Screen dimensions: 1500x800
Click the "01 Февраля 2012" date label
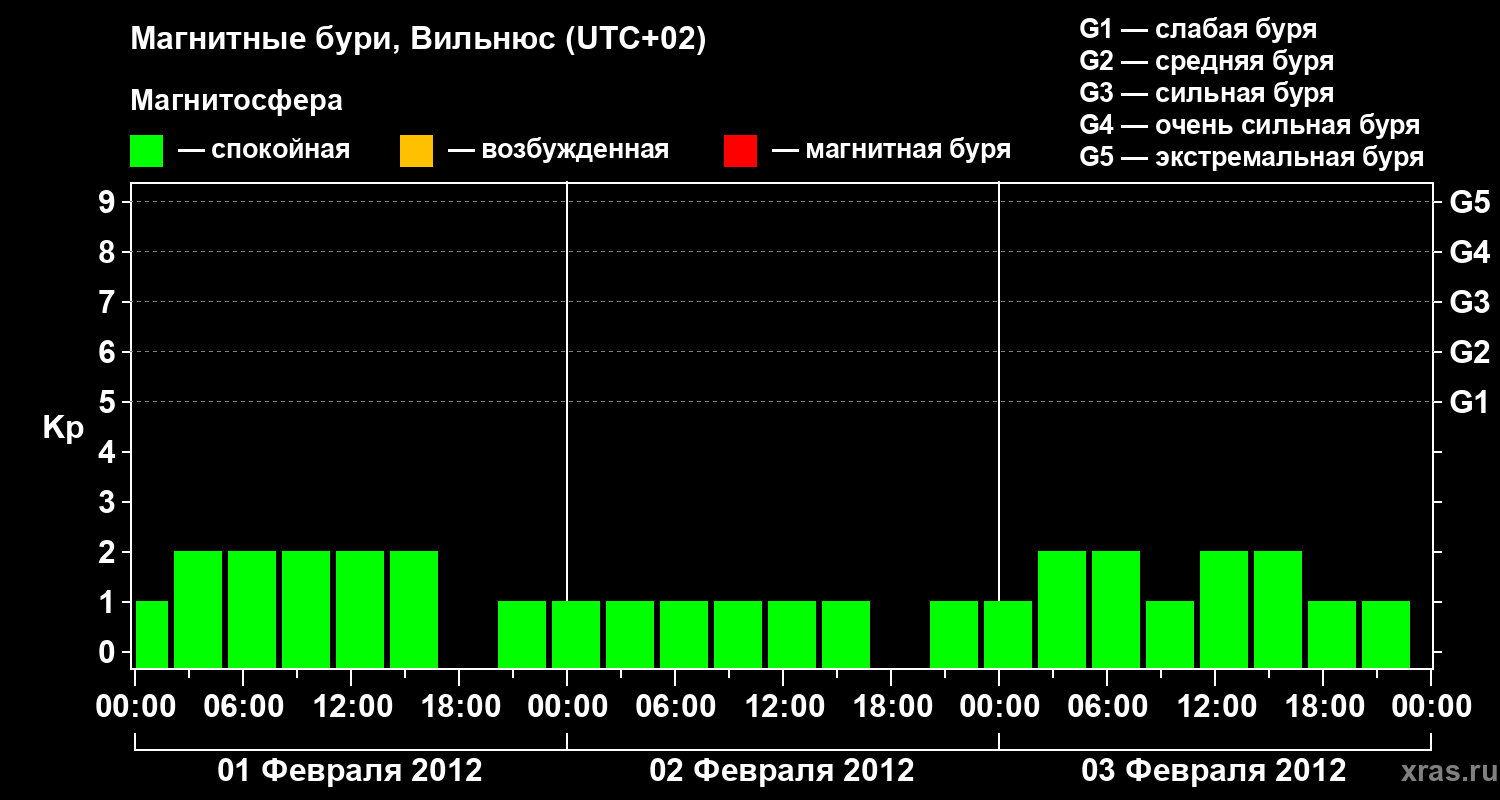[350, 771]
